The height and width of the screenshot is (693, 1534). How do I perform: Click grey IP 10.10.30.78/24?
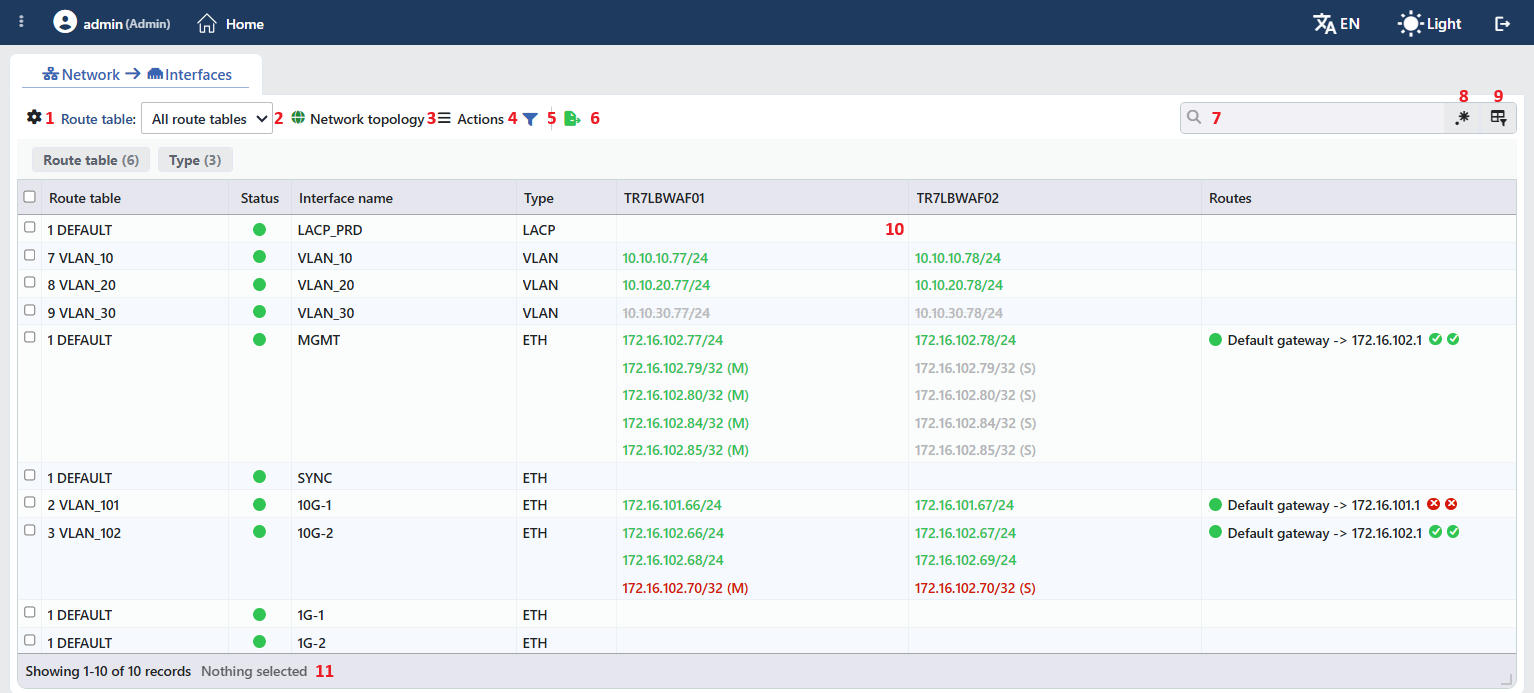pos(959,313)
